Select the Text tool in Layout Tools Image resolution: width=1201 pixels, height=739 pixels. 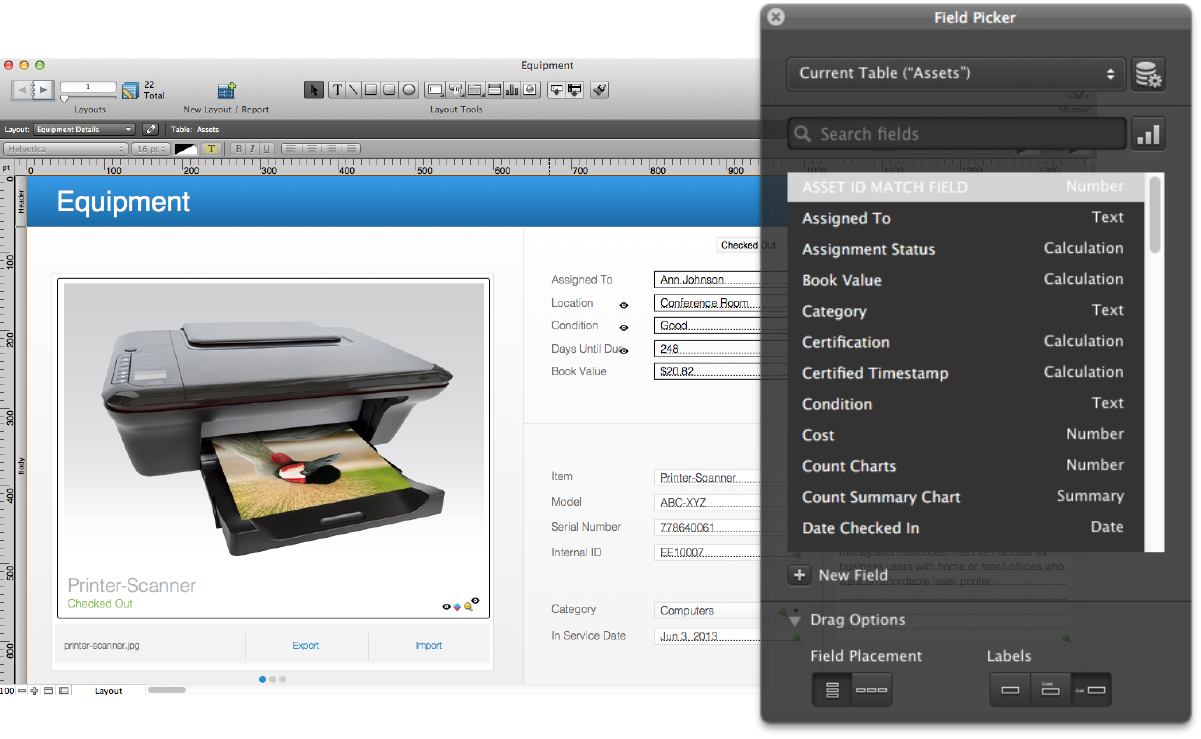point(337,90)
